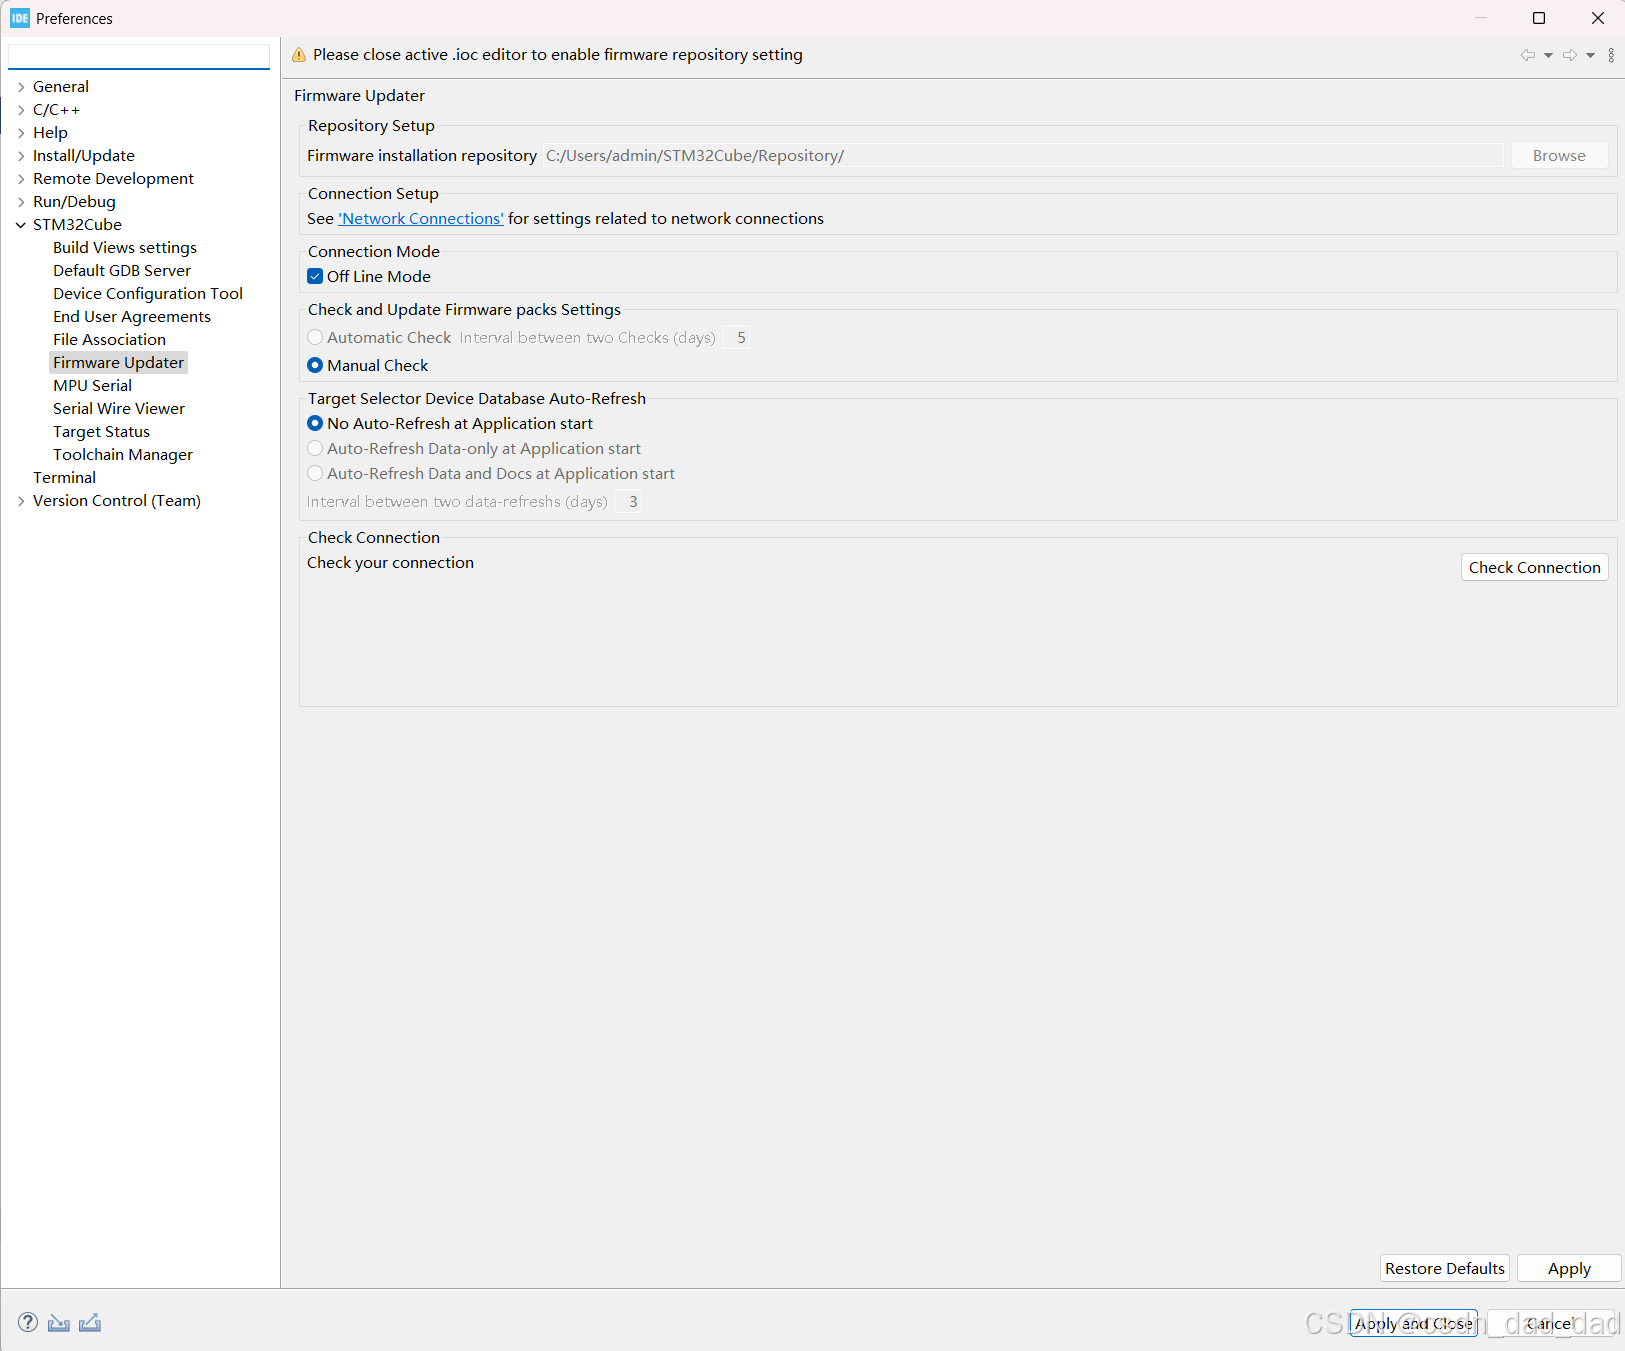Expand the Remote Development tree node
The image size is (1625, 1351).
pyautogui.click(x=21, y=179)
